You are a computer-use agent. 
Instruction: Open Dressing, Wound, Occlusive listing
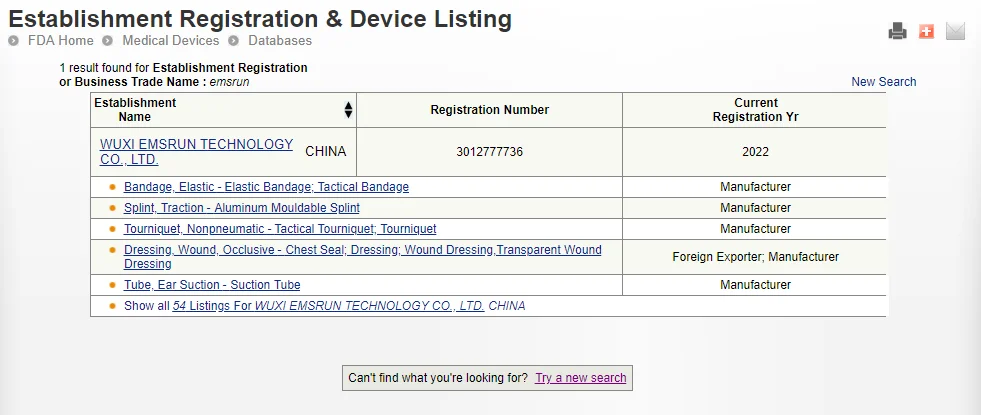pyautogui.click(x=362, y=250)
